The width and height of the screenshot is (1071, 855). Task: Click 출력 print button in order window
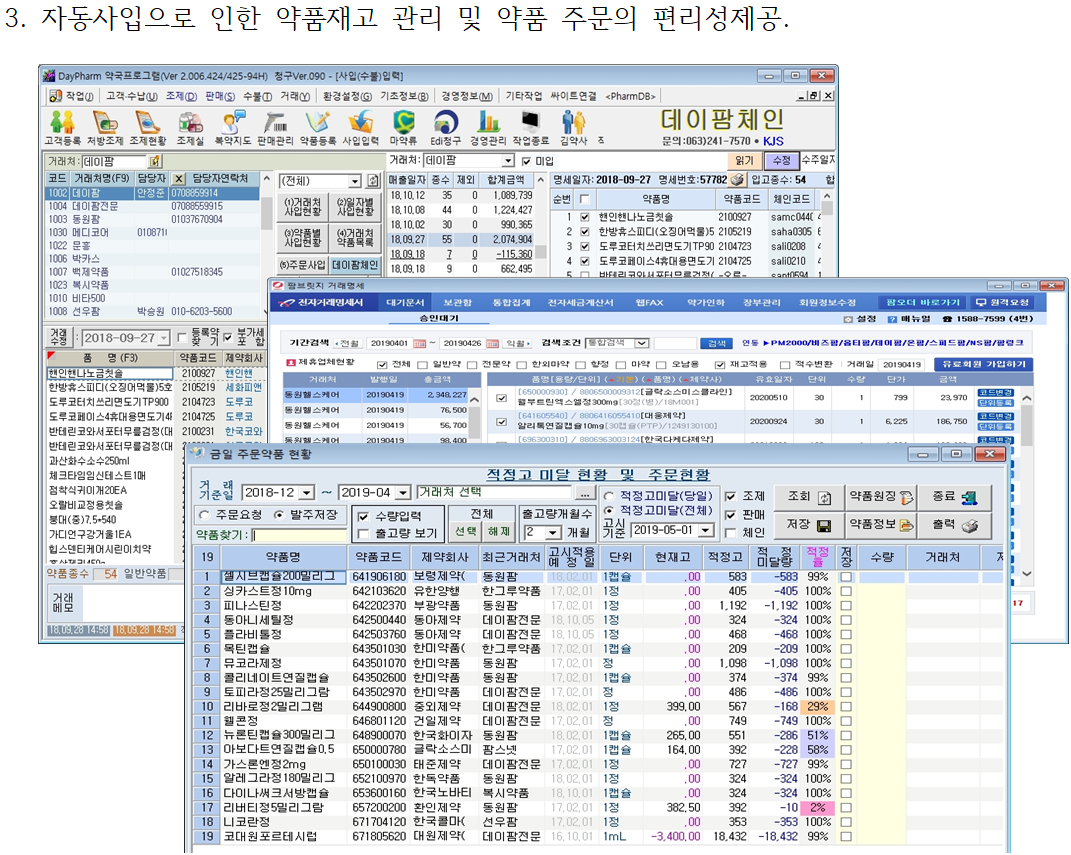pyautogui.click(x=955, y=525)
